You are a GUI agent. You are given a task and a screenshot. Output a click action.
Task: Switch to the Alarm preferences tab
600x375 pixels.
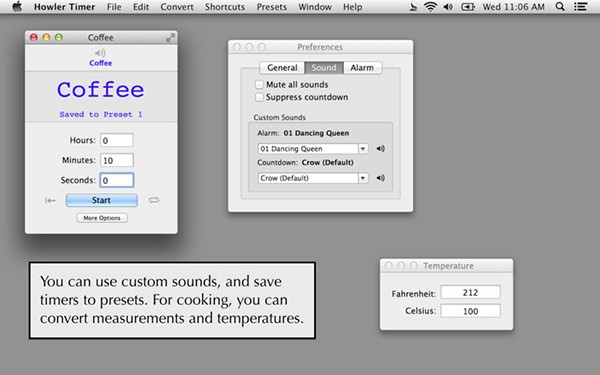click(x=362, y=68)
